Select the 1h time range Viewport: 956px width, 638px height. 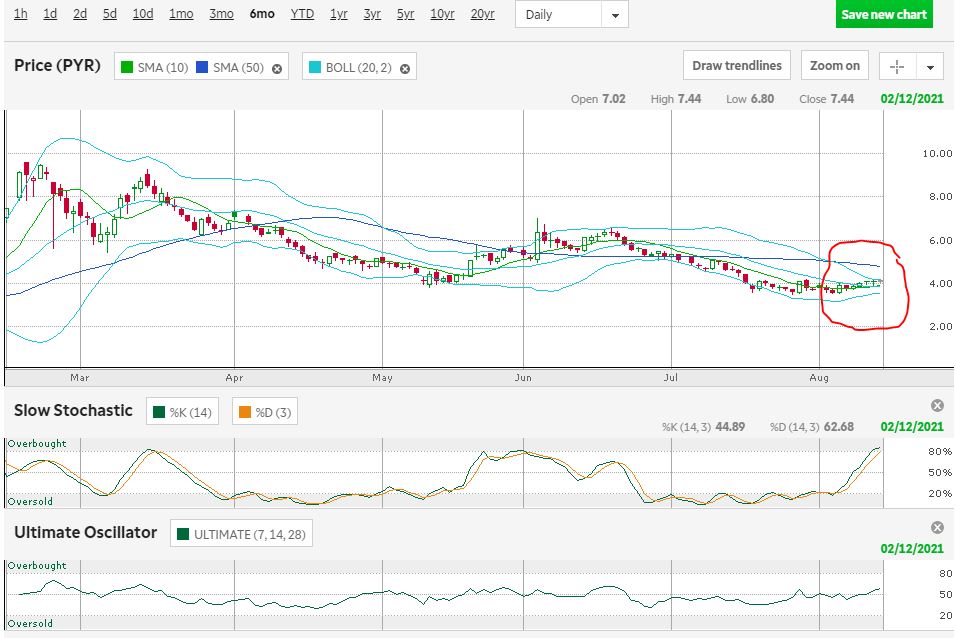[21, 14]
